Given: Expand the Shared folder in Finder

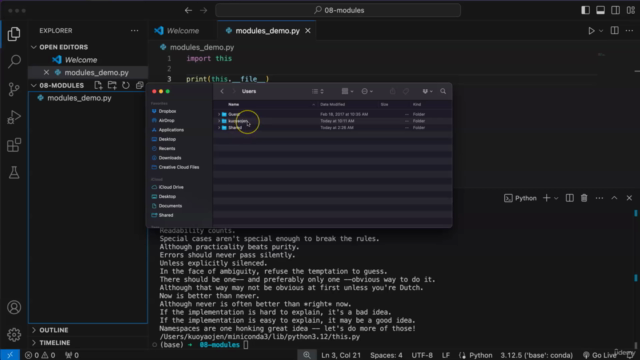Looking at the screenshot, I should [219, 128].
